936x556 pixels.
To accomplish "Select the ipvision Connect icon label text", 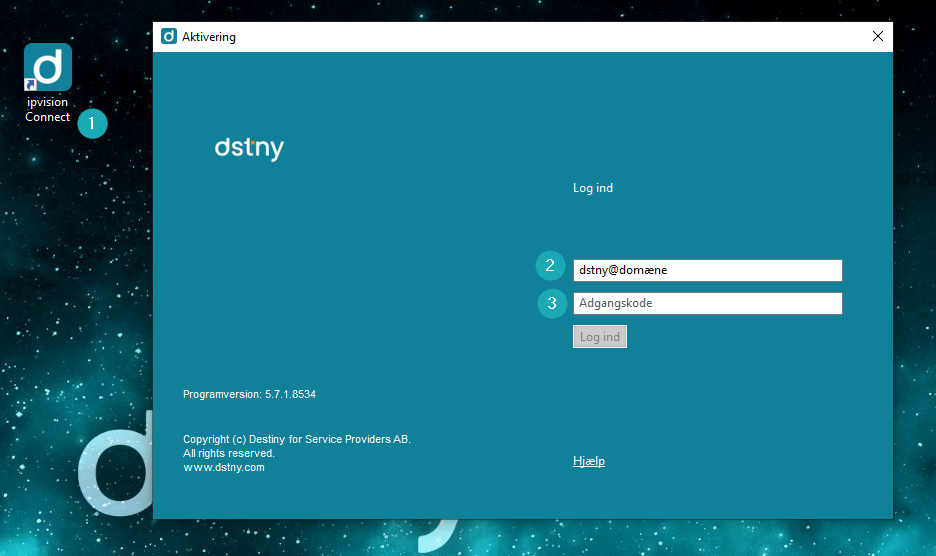I will (48, 109).
